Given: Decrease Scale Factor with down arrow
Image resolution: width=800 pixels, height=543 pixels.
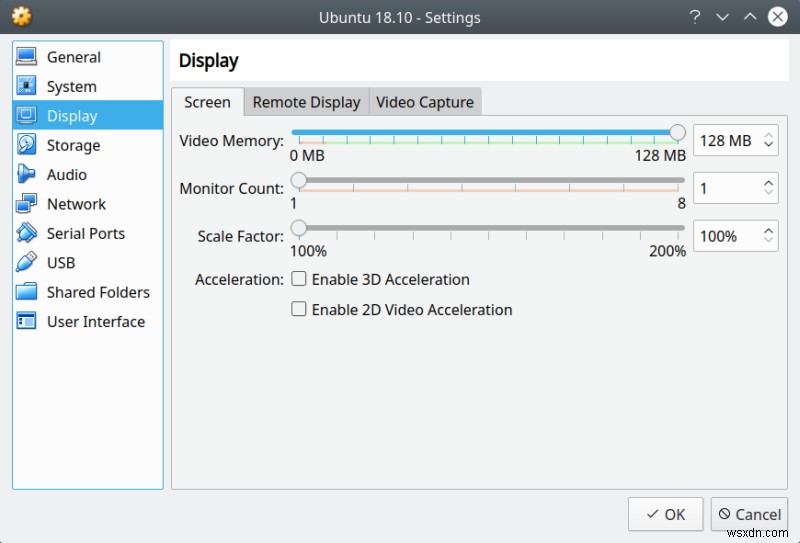Looking at the screenshot, I should 768,240.
